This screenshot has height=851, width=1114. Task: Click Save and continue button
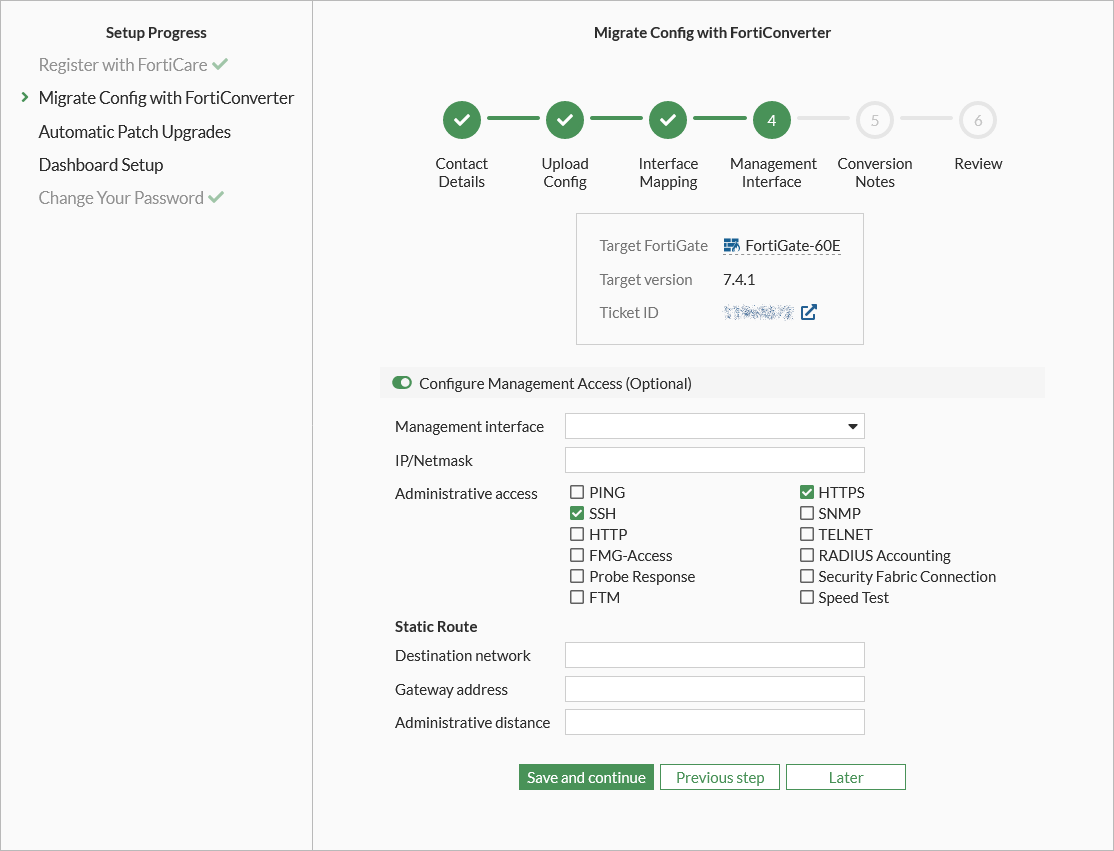click(586, 777)
